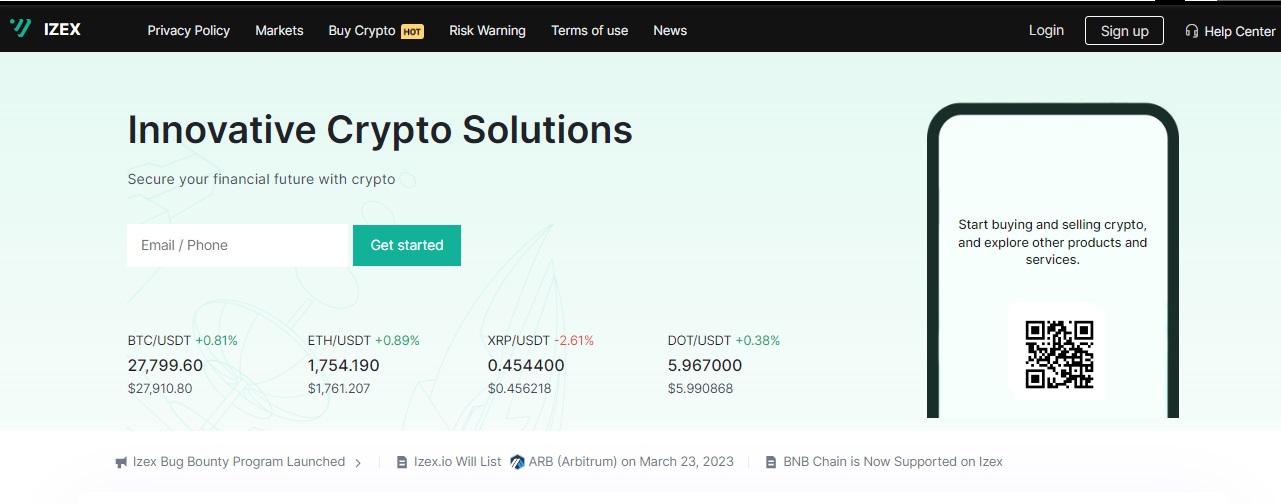Open the Privacy Policy menu item
Image resolution: width=1281 pixels, height=503 pixels.
188,30
